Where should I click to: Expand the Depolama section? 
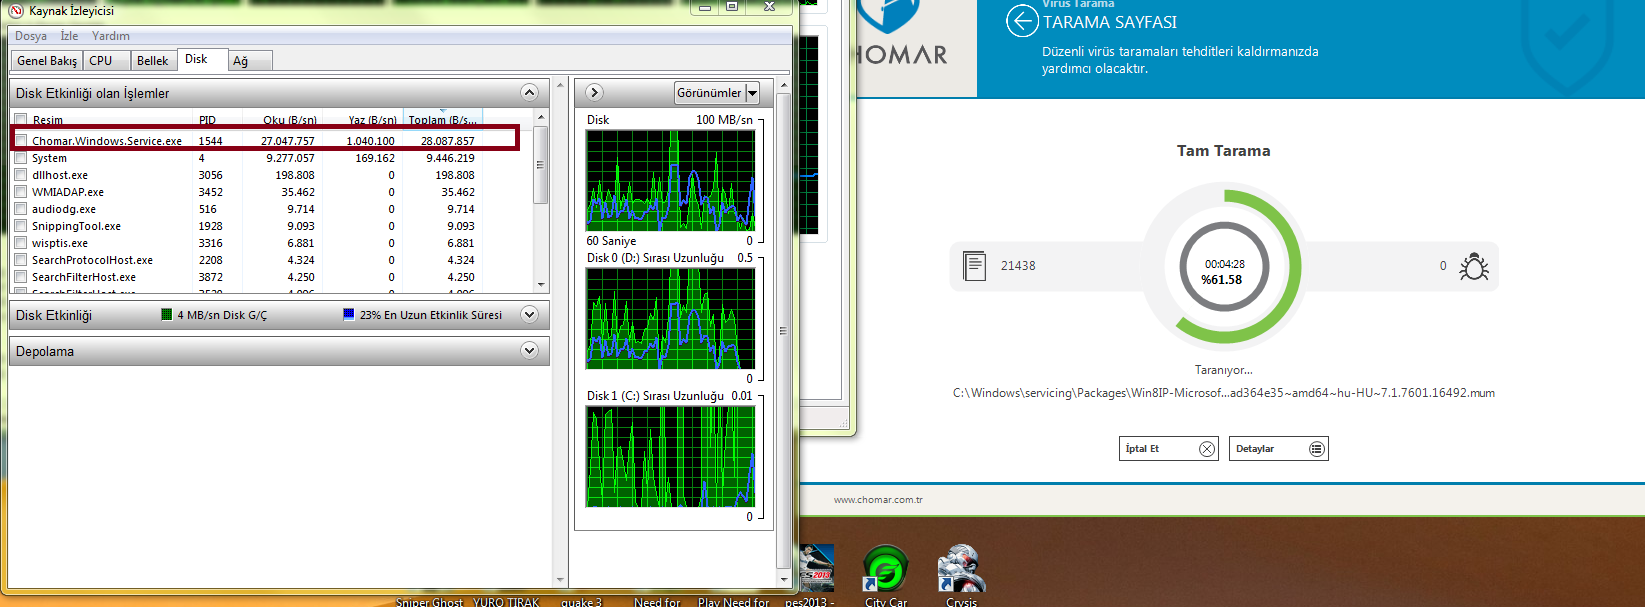[x=530, y=351]
